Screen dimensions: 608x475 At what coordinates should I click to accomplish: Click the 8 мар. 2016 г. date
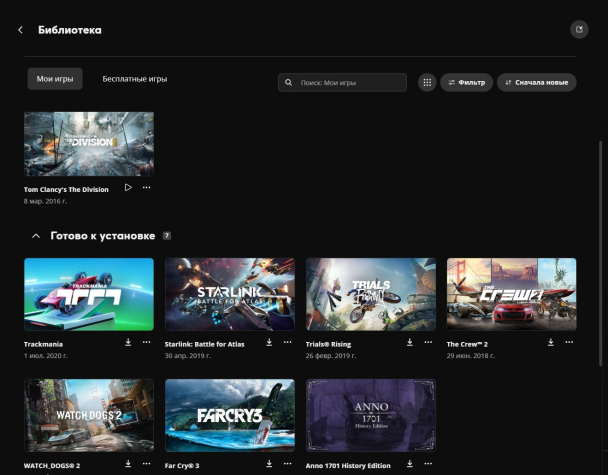pyautogui.click(x=45, y=201)
